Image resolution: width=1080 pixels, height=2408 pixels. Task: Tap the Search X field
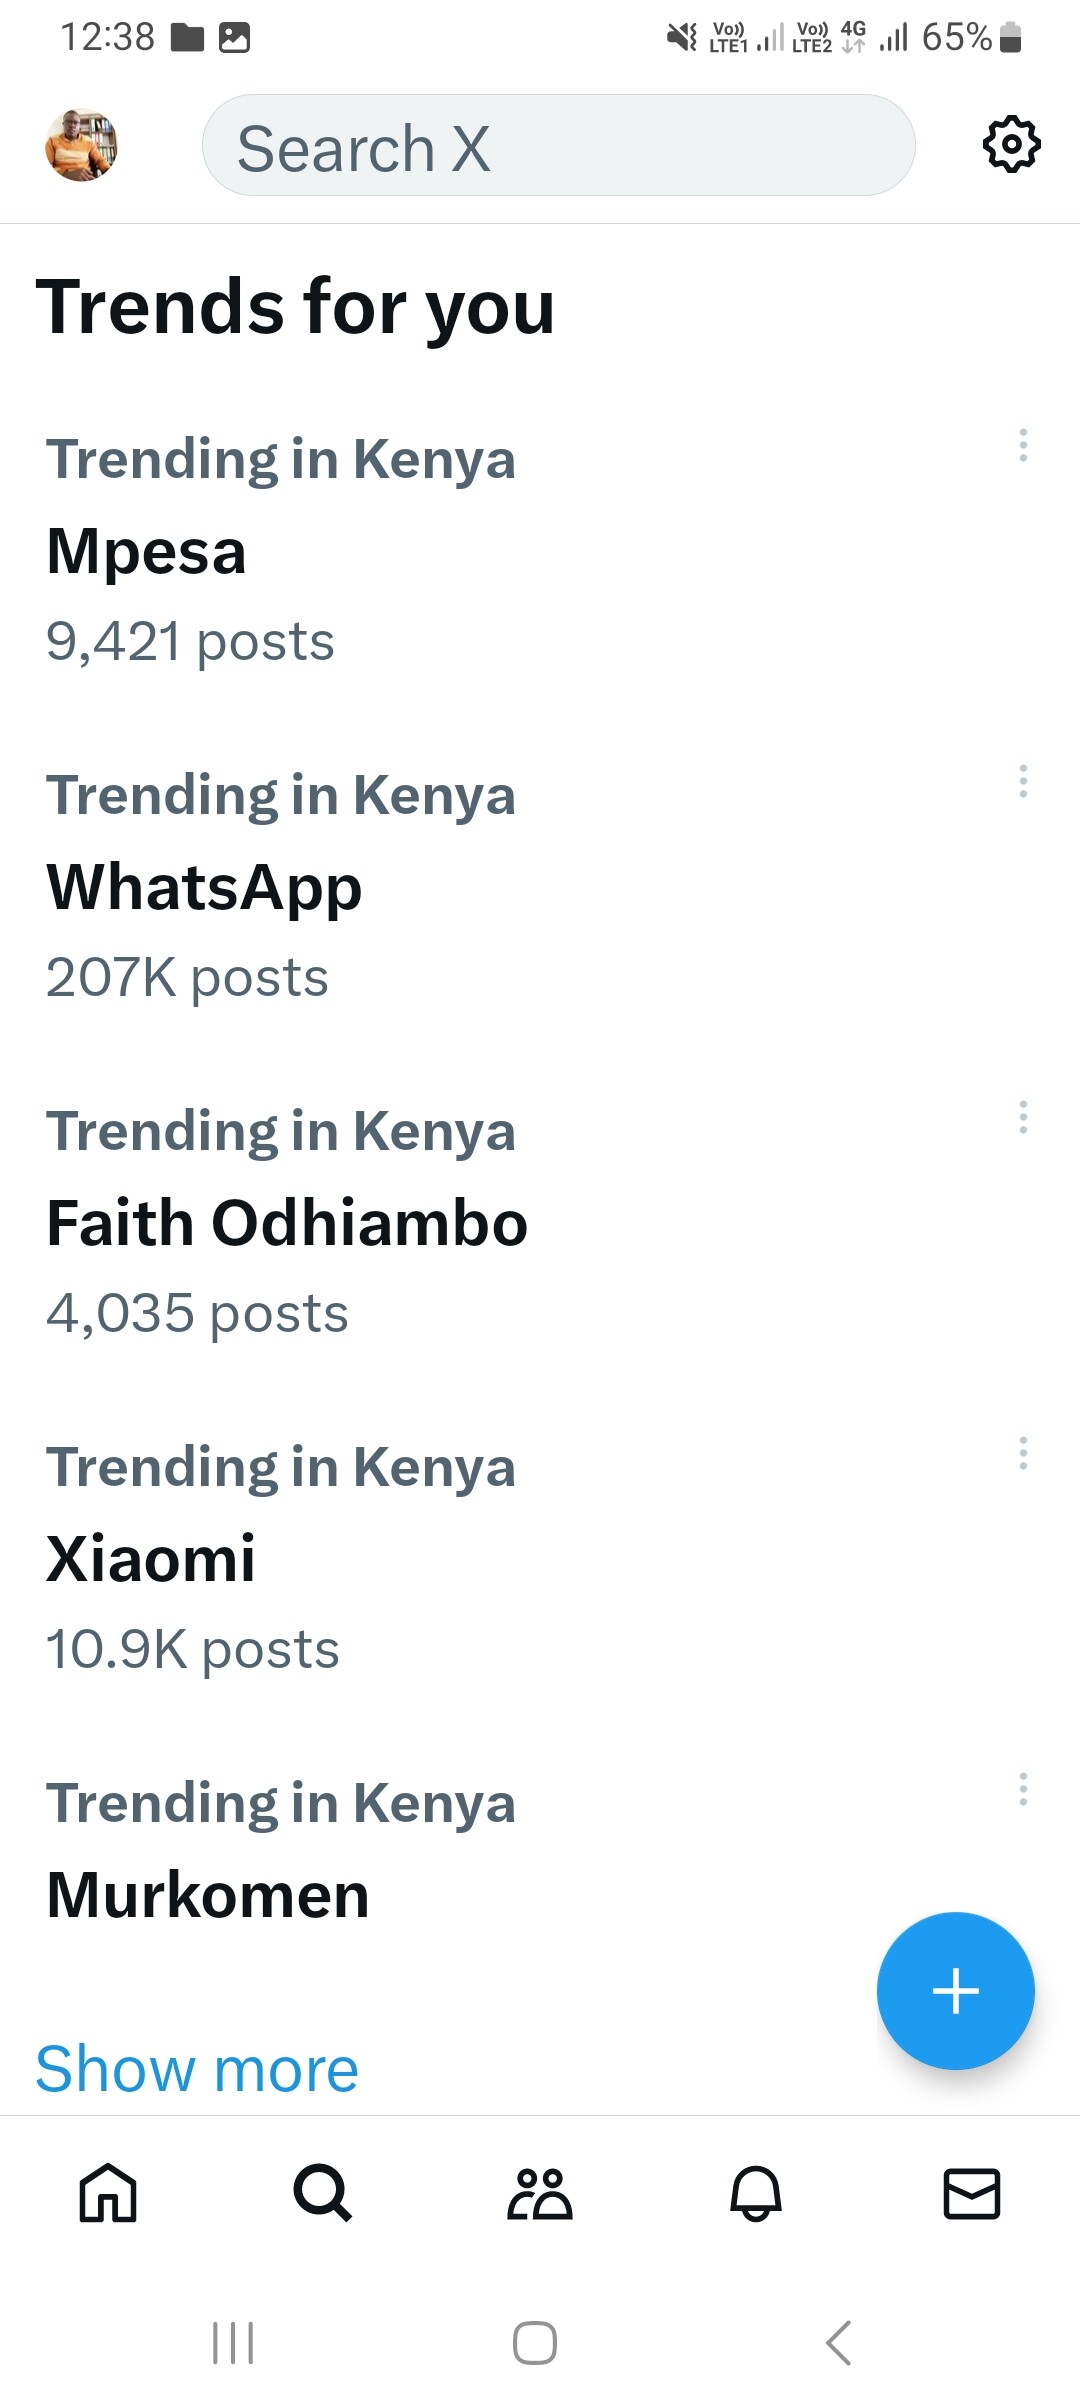click(558, 146)
